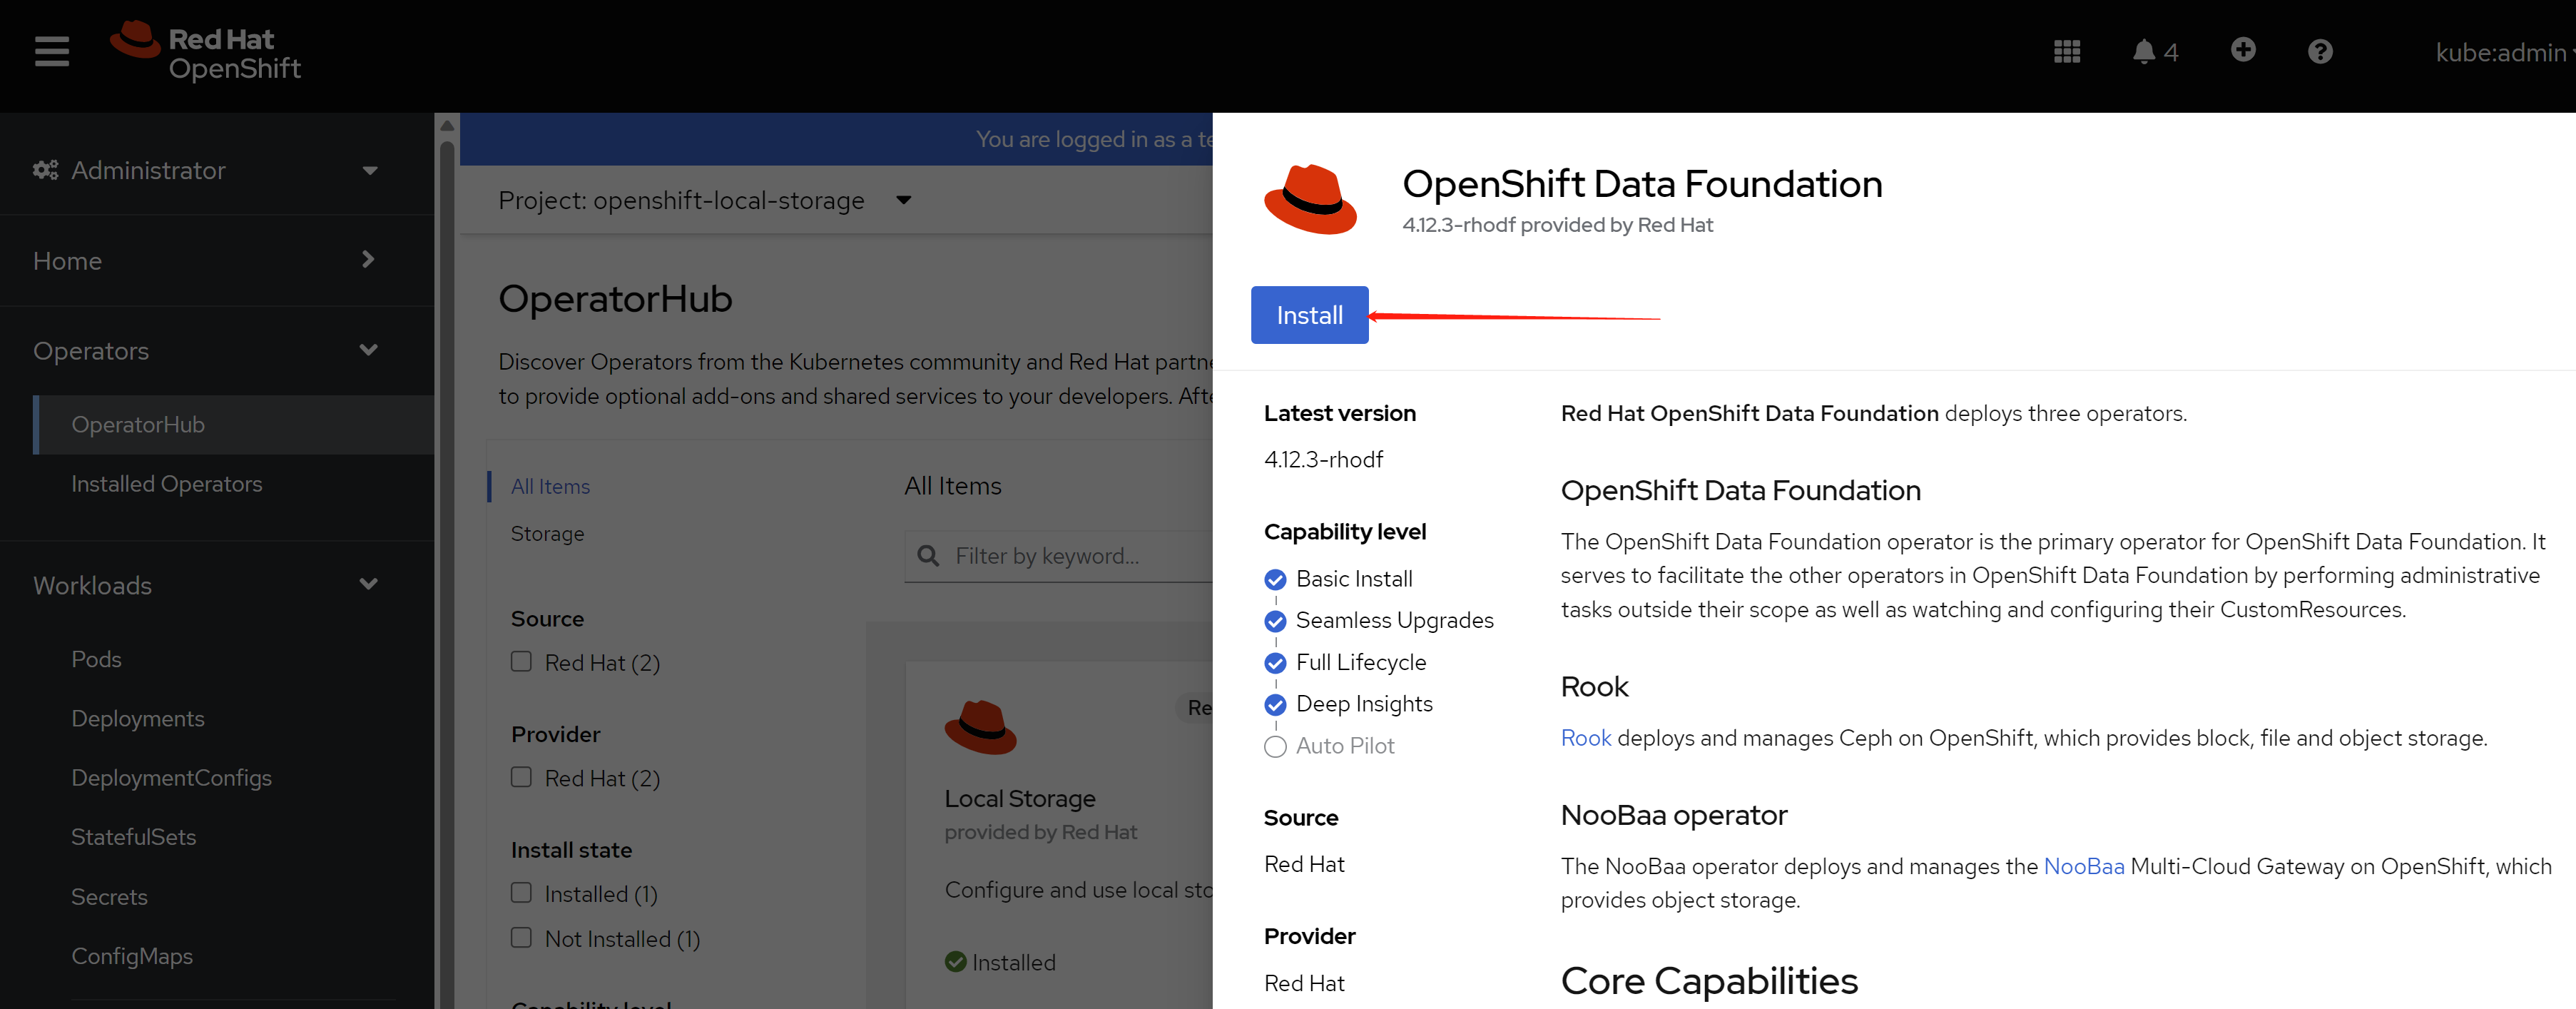The height and width of the screenshot is (1009, 2576).
Task: Click the plus import icon
Action: point(2242,50)
